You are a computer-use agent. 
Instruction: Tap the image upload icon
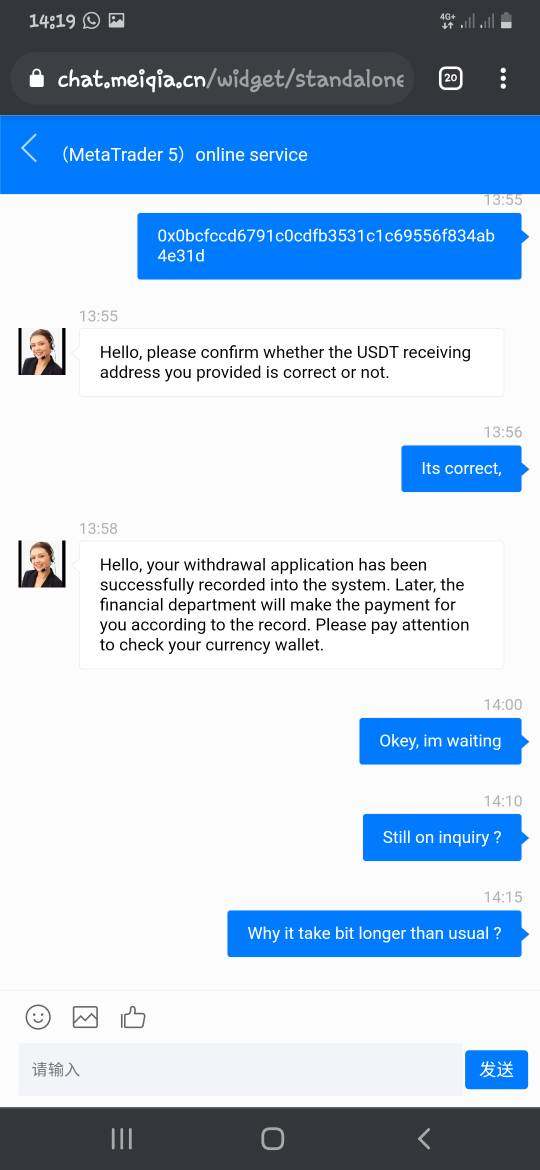(85, 1016)
